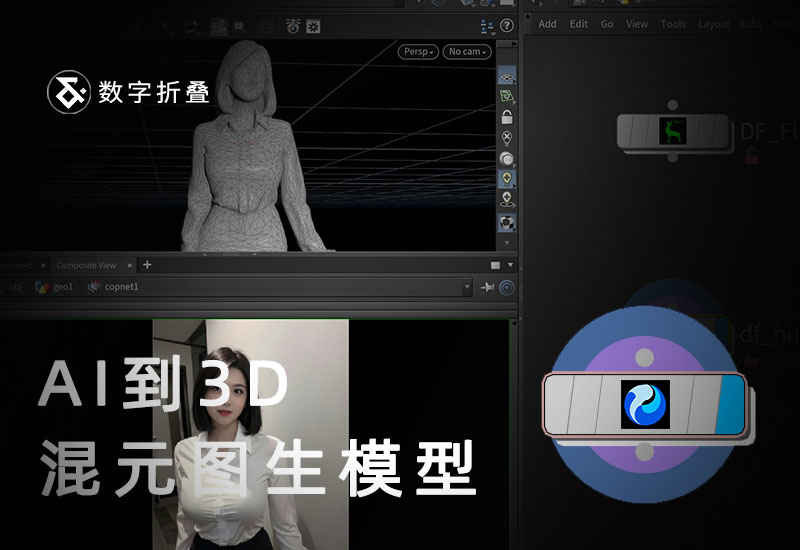This screenshot has height=550, width=800.
Task: Click the shading sphere icon in viewport toolbar
Action: [507, 158]
